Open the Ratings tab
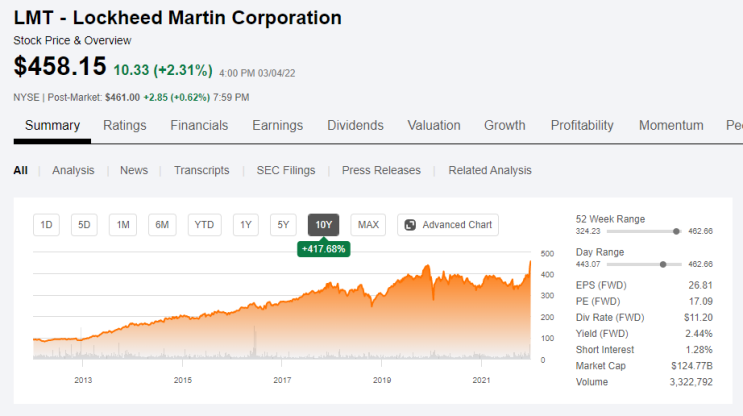Image resolution: width=743 pixels, height=416 pixels. [125, 126]
